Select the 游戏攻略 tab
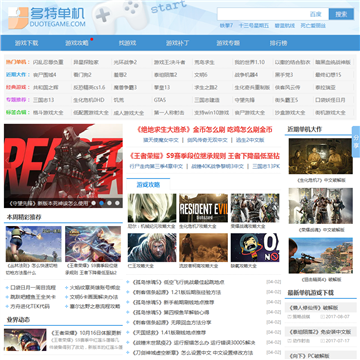This screenshot has width=360, height=360. (148, 185)
